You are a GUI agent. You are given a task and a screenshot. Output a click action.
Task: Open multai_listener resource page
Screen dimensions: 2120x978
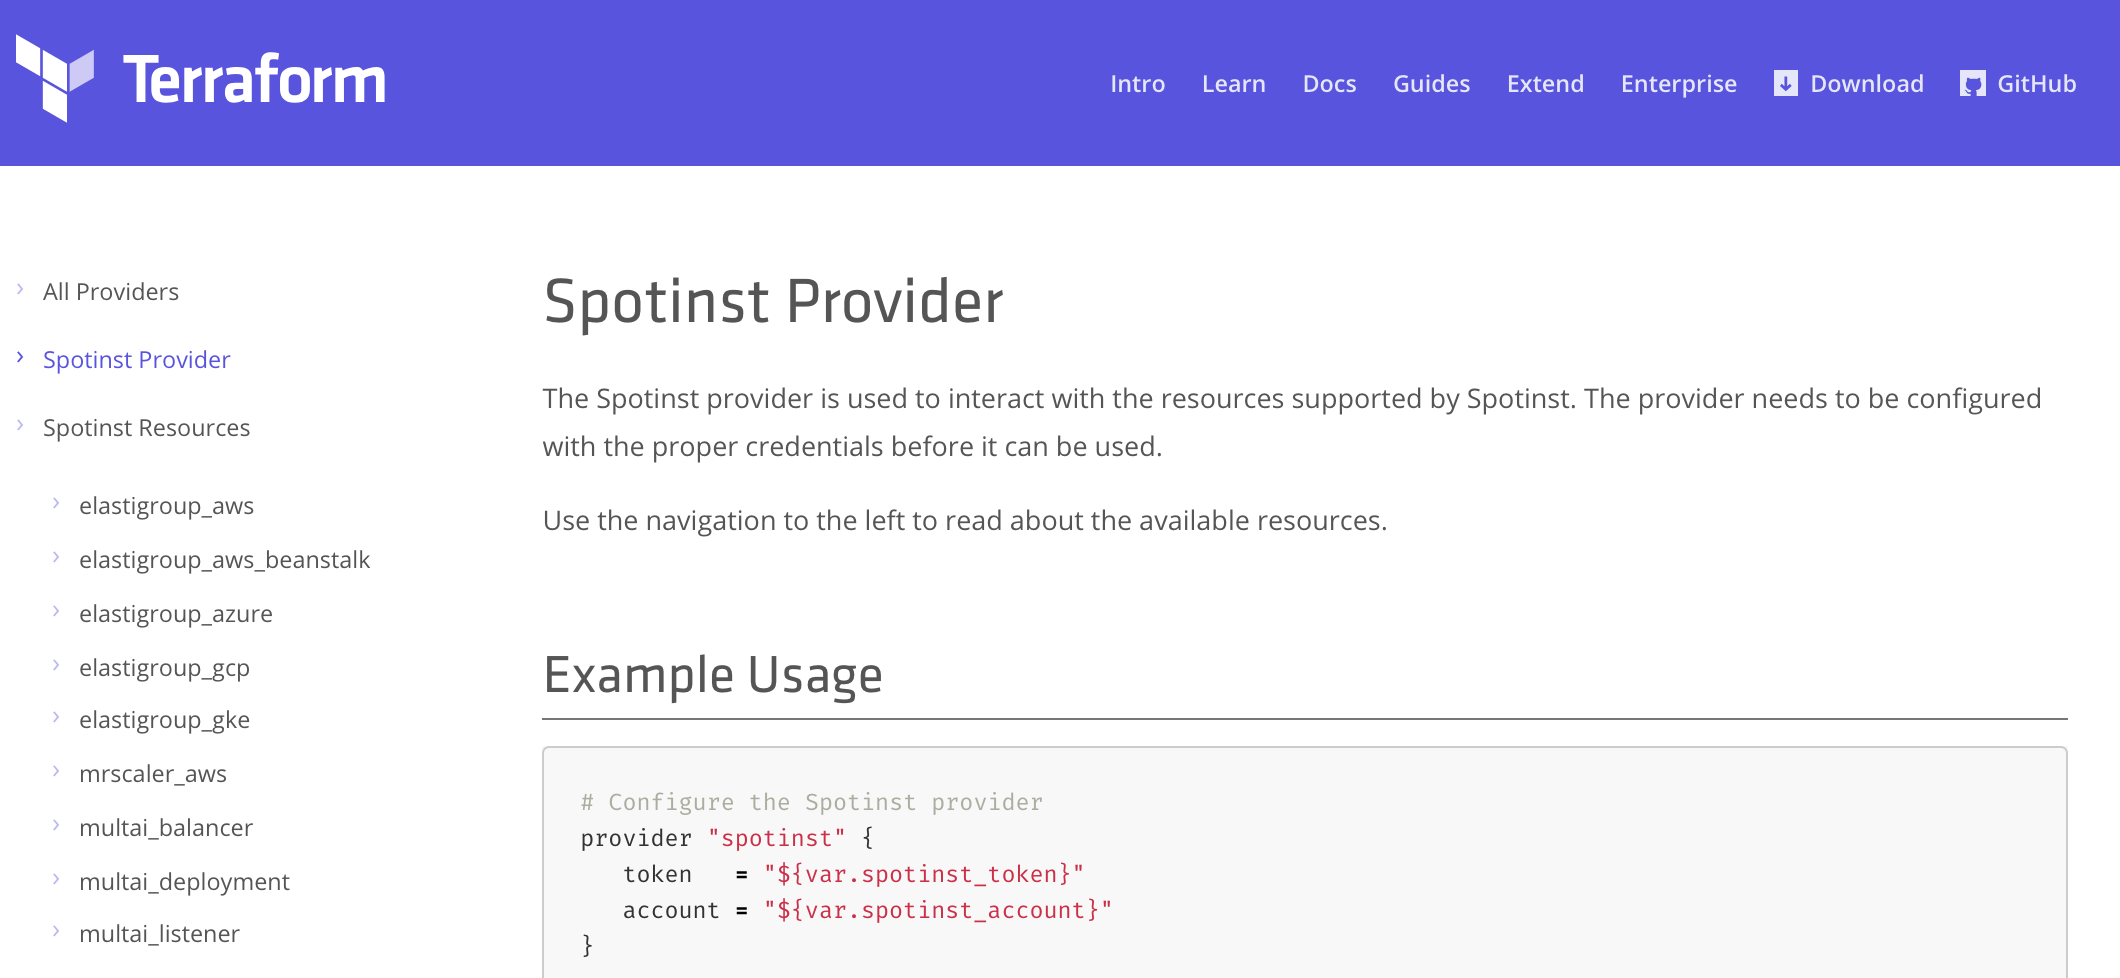tap(159, 934)
